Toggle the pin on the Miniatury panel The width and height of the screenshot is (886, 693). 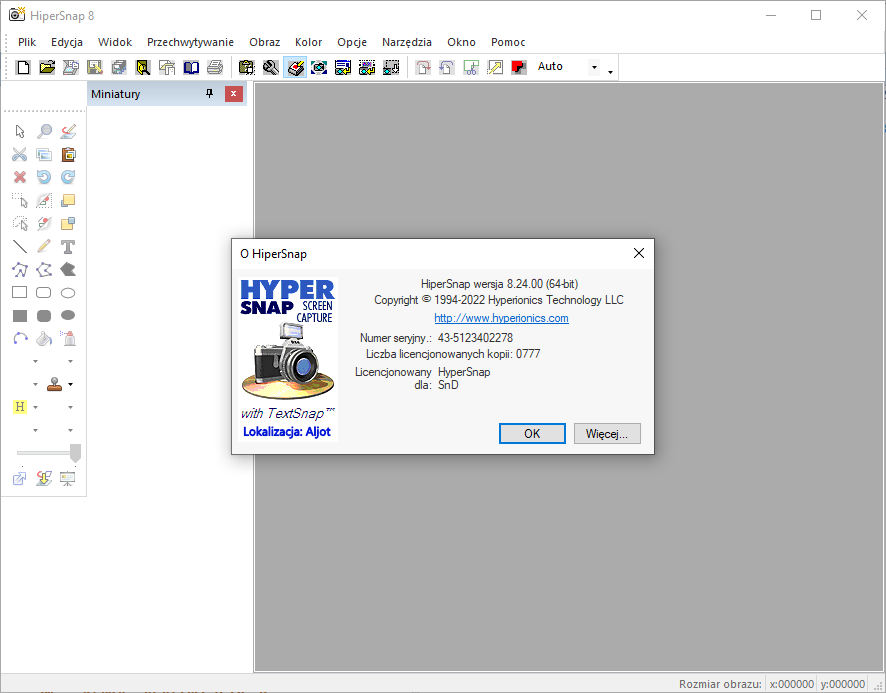click(210, 94)
